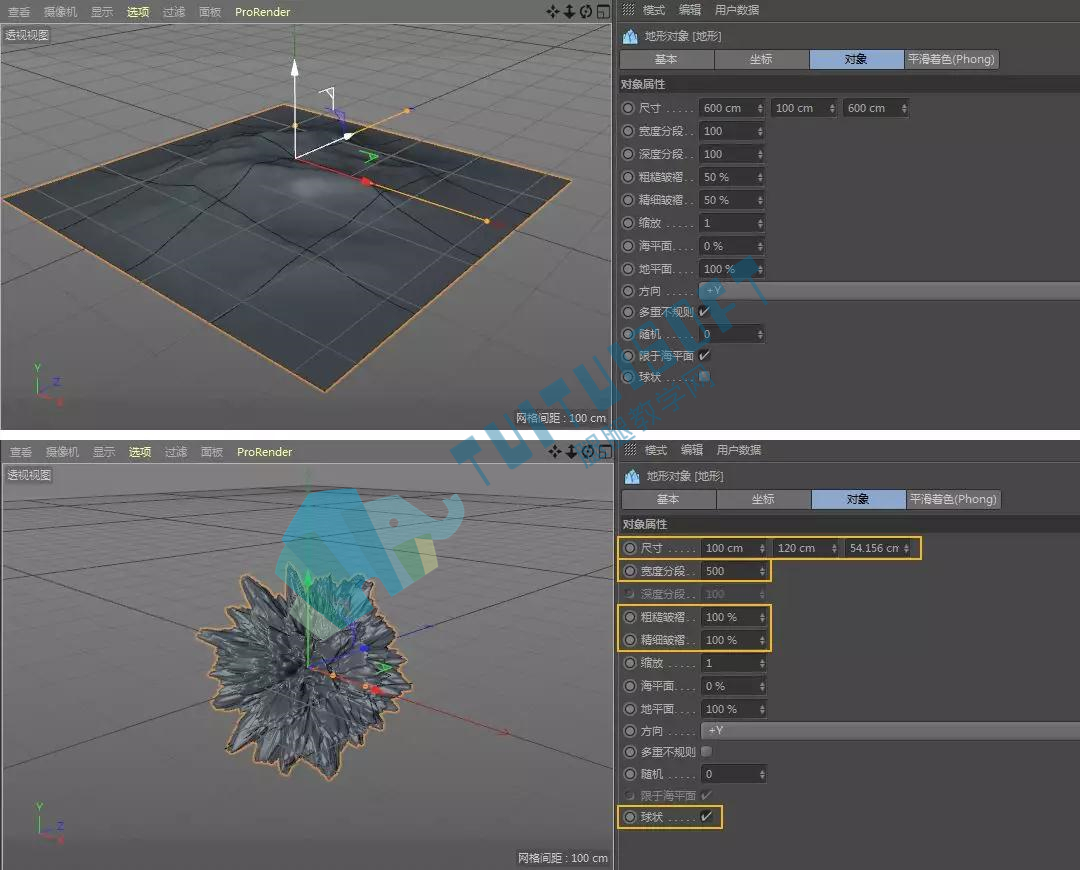The width and height of the screenshot is (1080, 870).
Task: Open the 方向 +Y dropdown in the lower panel
Action: (890, 731)
